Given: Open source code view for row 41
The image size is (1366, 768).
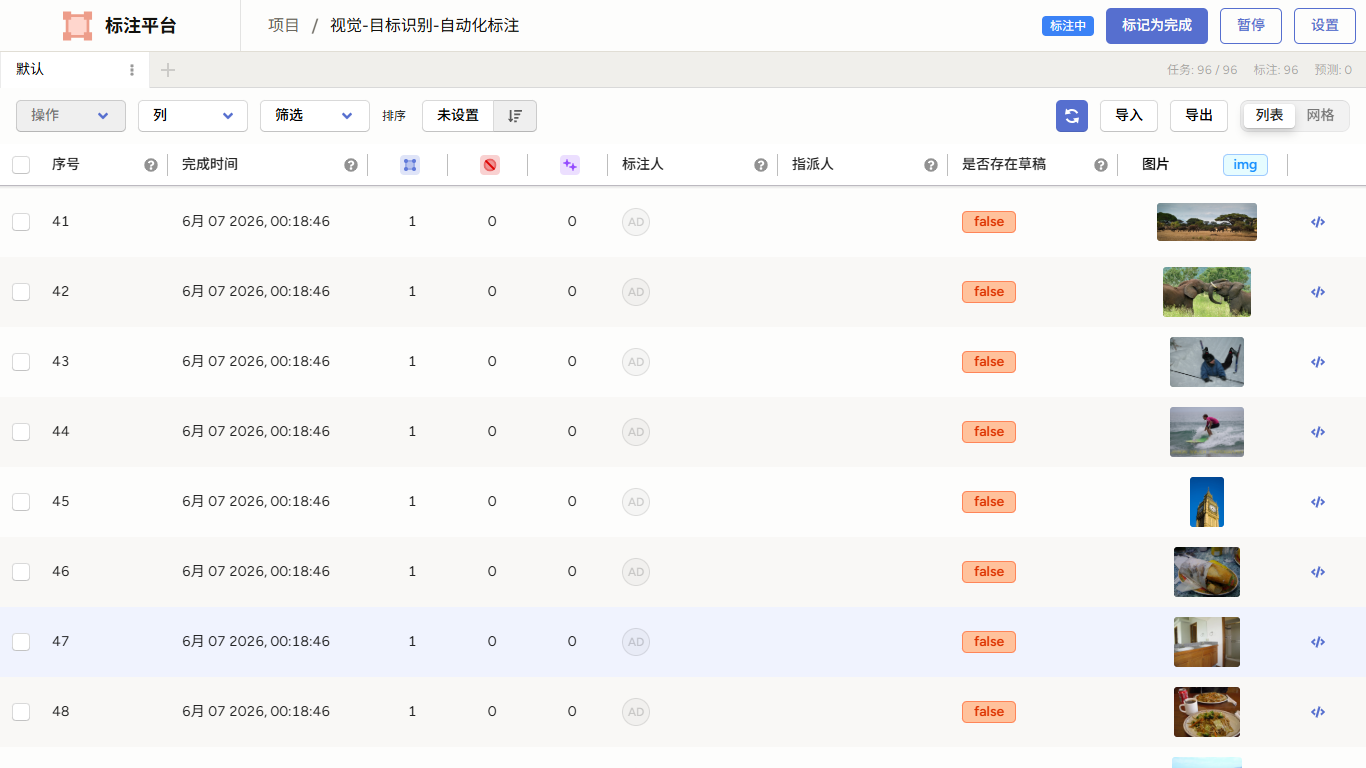Looking at the screenshot, I should [1318, 222].
